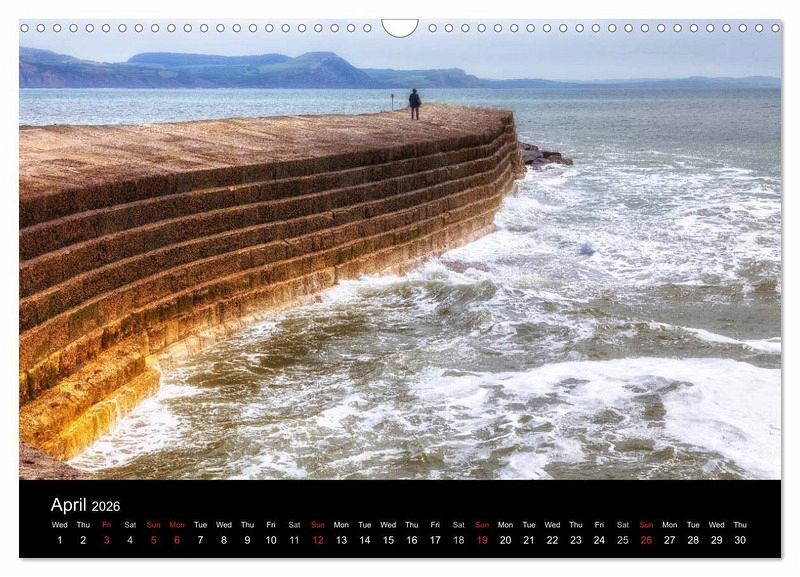Select day 13 Monday
Image resolution: width=800 pixels, height=577 pixels.
tap(341, 540)
